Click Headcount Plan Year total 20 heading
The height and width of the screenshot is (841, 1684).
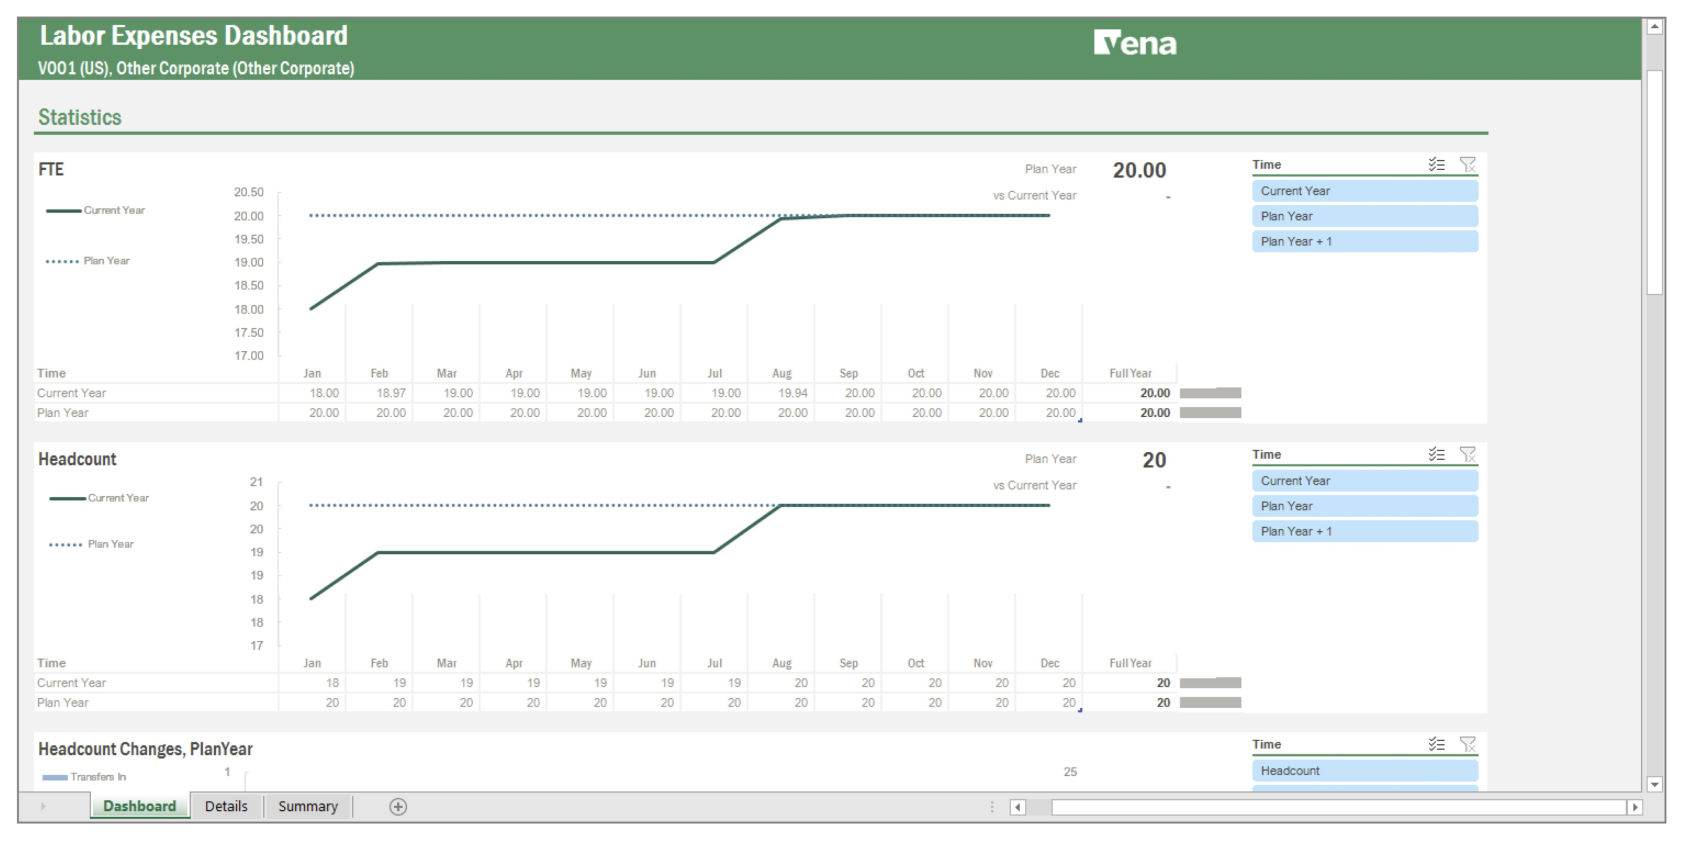pos(1154,460)
